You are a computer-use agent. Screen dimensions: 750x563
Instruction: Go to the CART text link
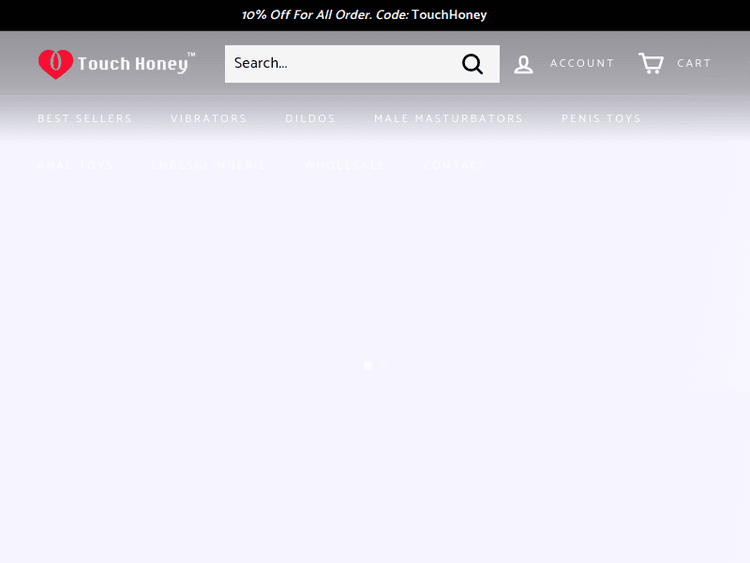(694, 64)
